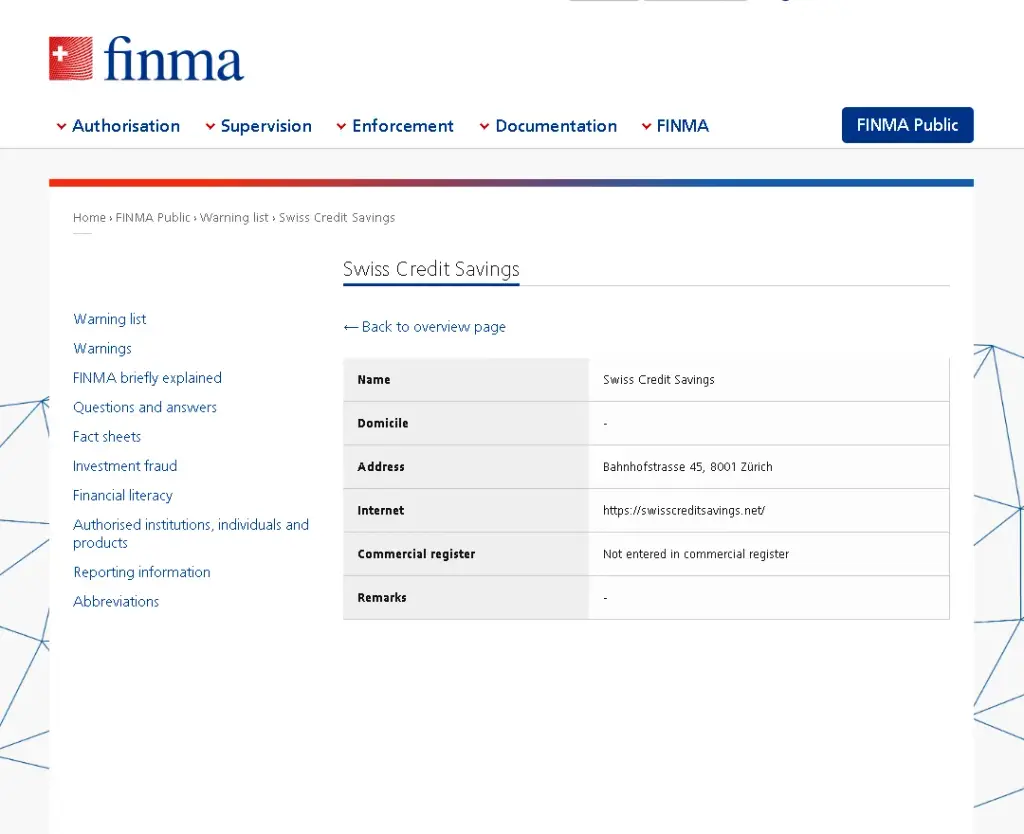Viewport: 1024px width, 834px height.
Task: Open Warning list in sidebar
Action: [x=110, y=319]
